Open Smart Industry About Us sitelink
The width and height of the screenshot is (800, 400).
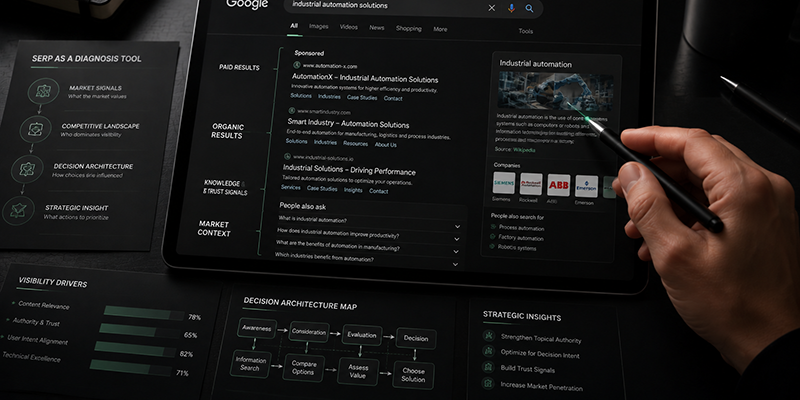(386, 145)
